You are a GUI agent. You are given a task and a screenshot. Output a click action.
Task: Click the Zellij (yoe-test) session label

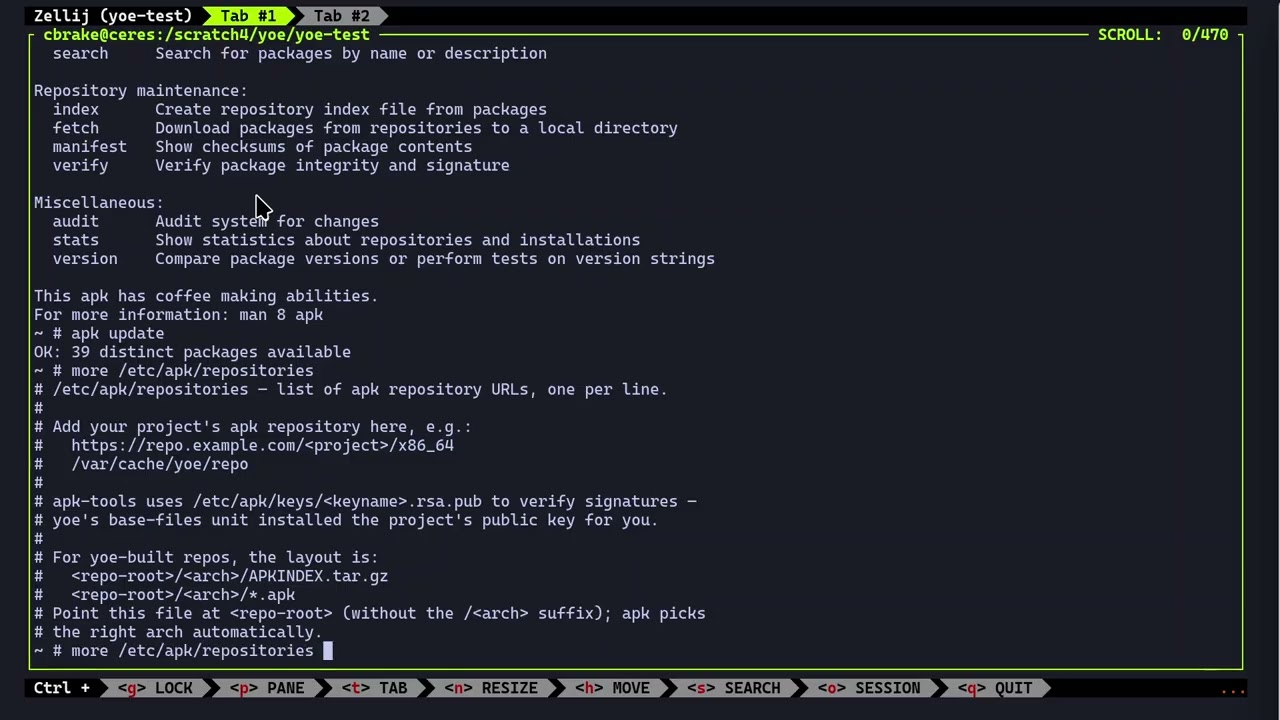coord(113,16)
